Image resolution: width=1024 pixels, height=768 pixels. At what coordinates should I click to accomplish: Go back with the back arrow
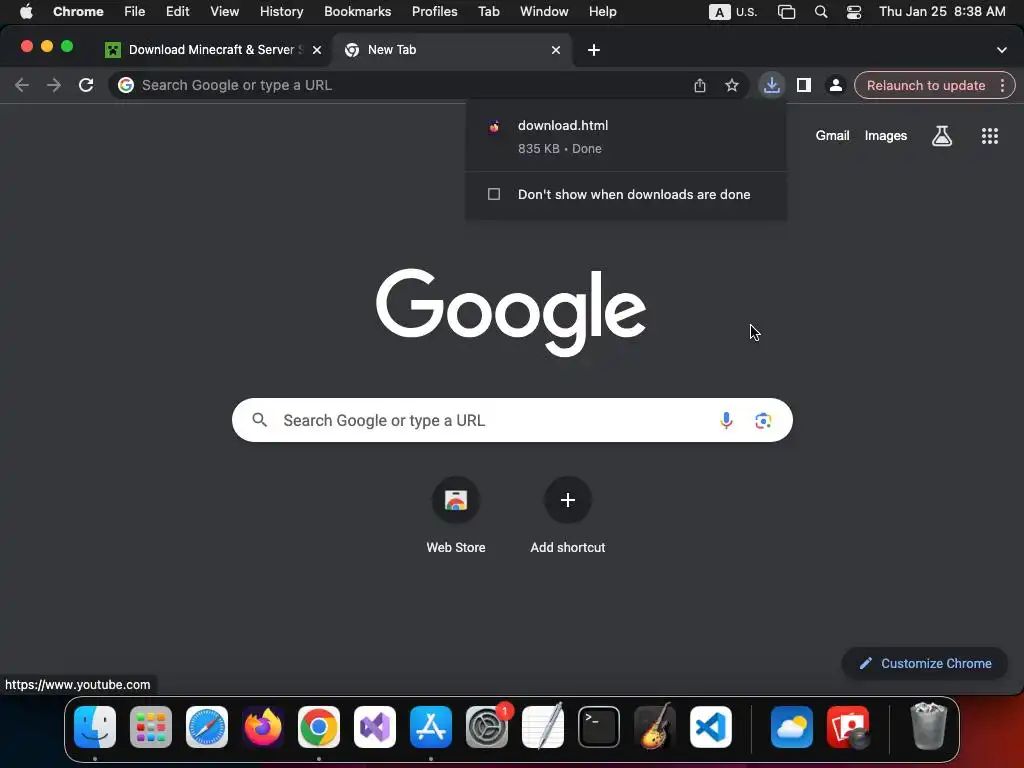click(x=22, y=85)
